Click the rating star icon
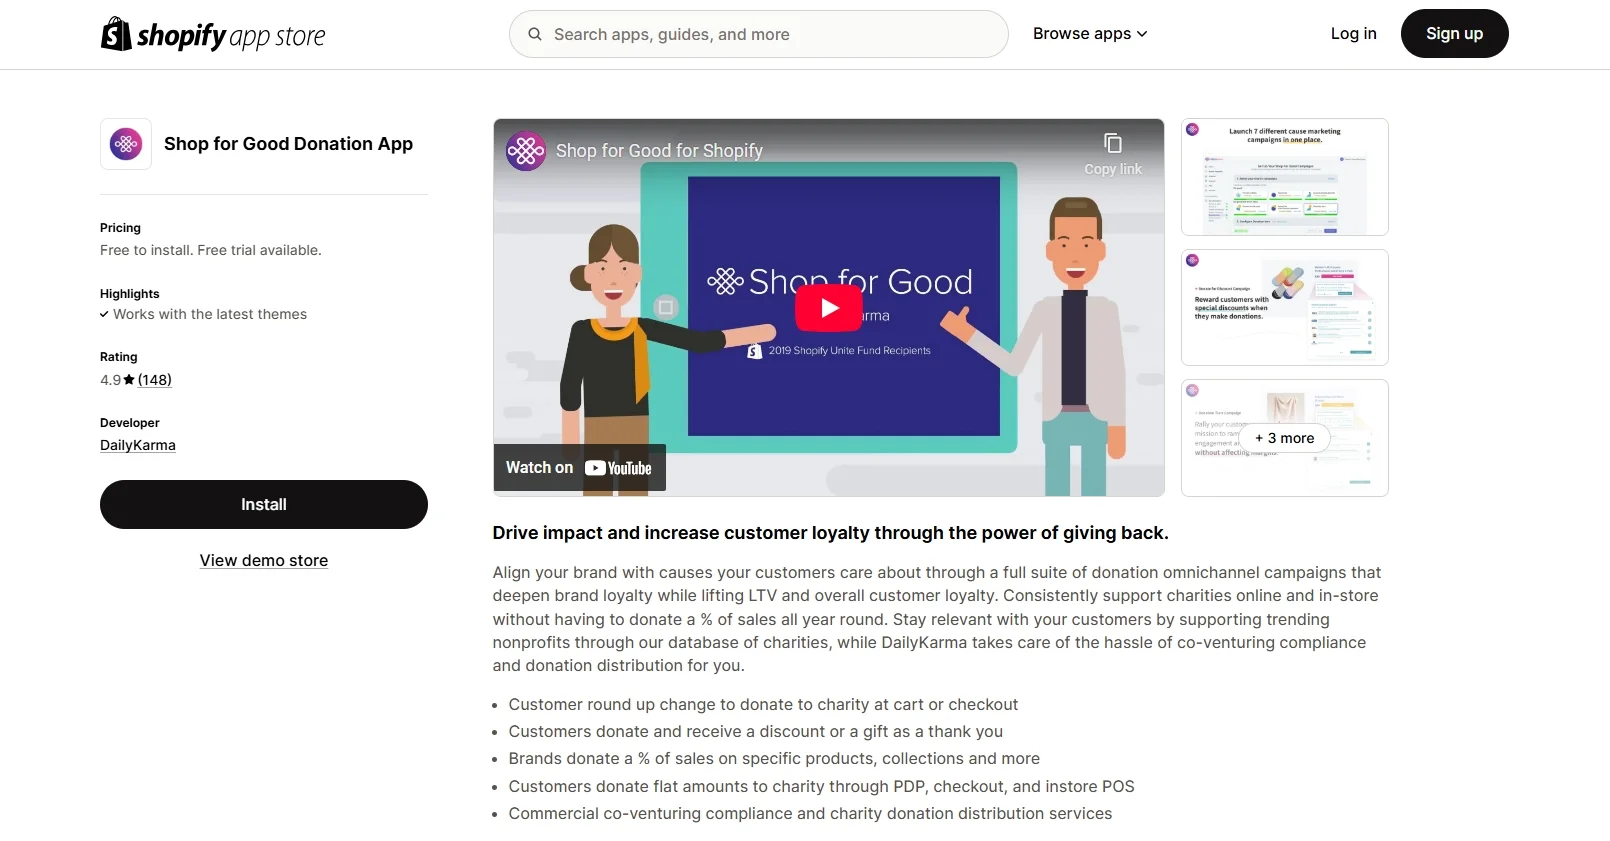 click(129, 380)
